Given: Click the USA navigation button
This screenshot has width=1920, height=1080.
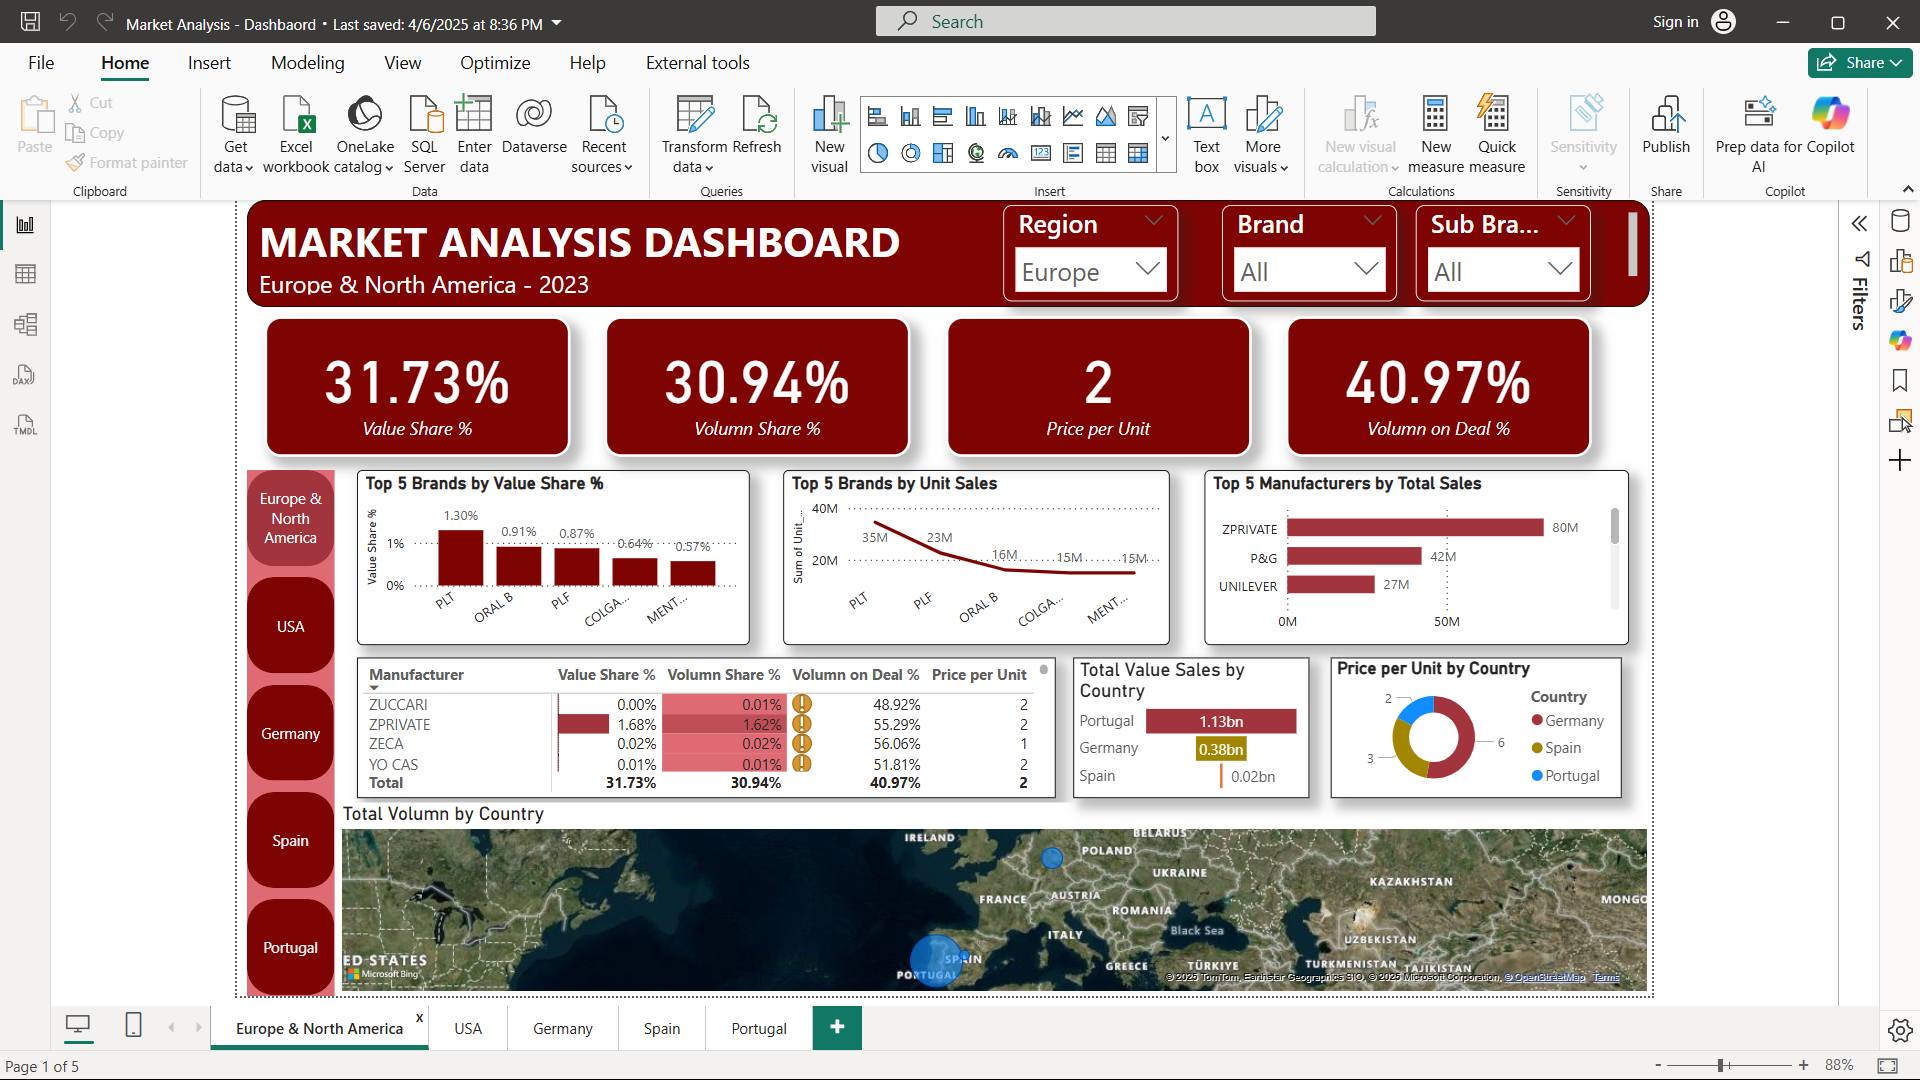Looking at the screenshot, I should click(x=290, y=626).
